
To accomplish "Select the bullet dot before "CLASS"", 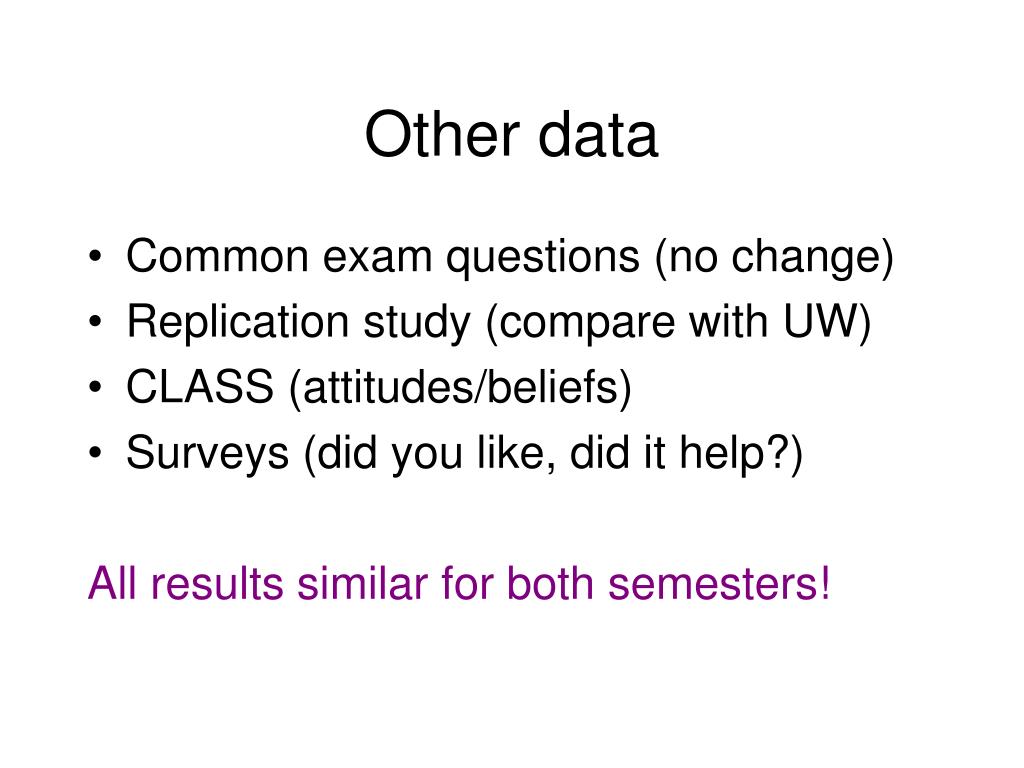I will [x=95, y=390].
